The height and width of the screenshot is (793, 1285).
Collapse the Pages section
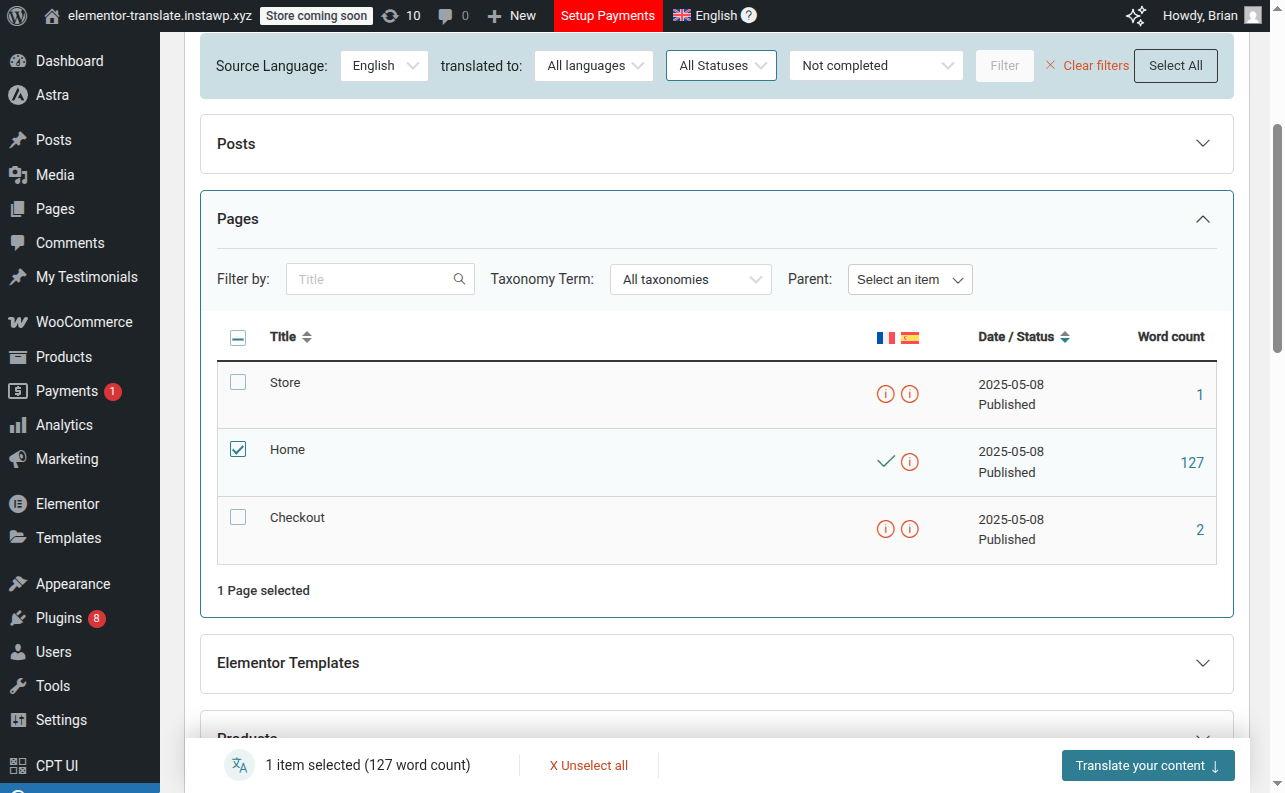click(1203, 219)
